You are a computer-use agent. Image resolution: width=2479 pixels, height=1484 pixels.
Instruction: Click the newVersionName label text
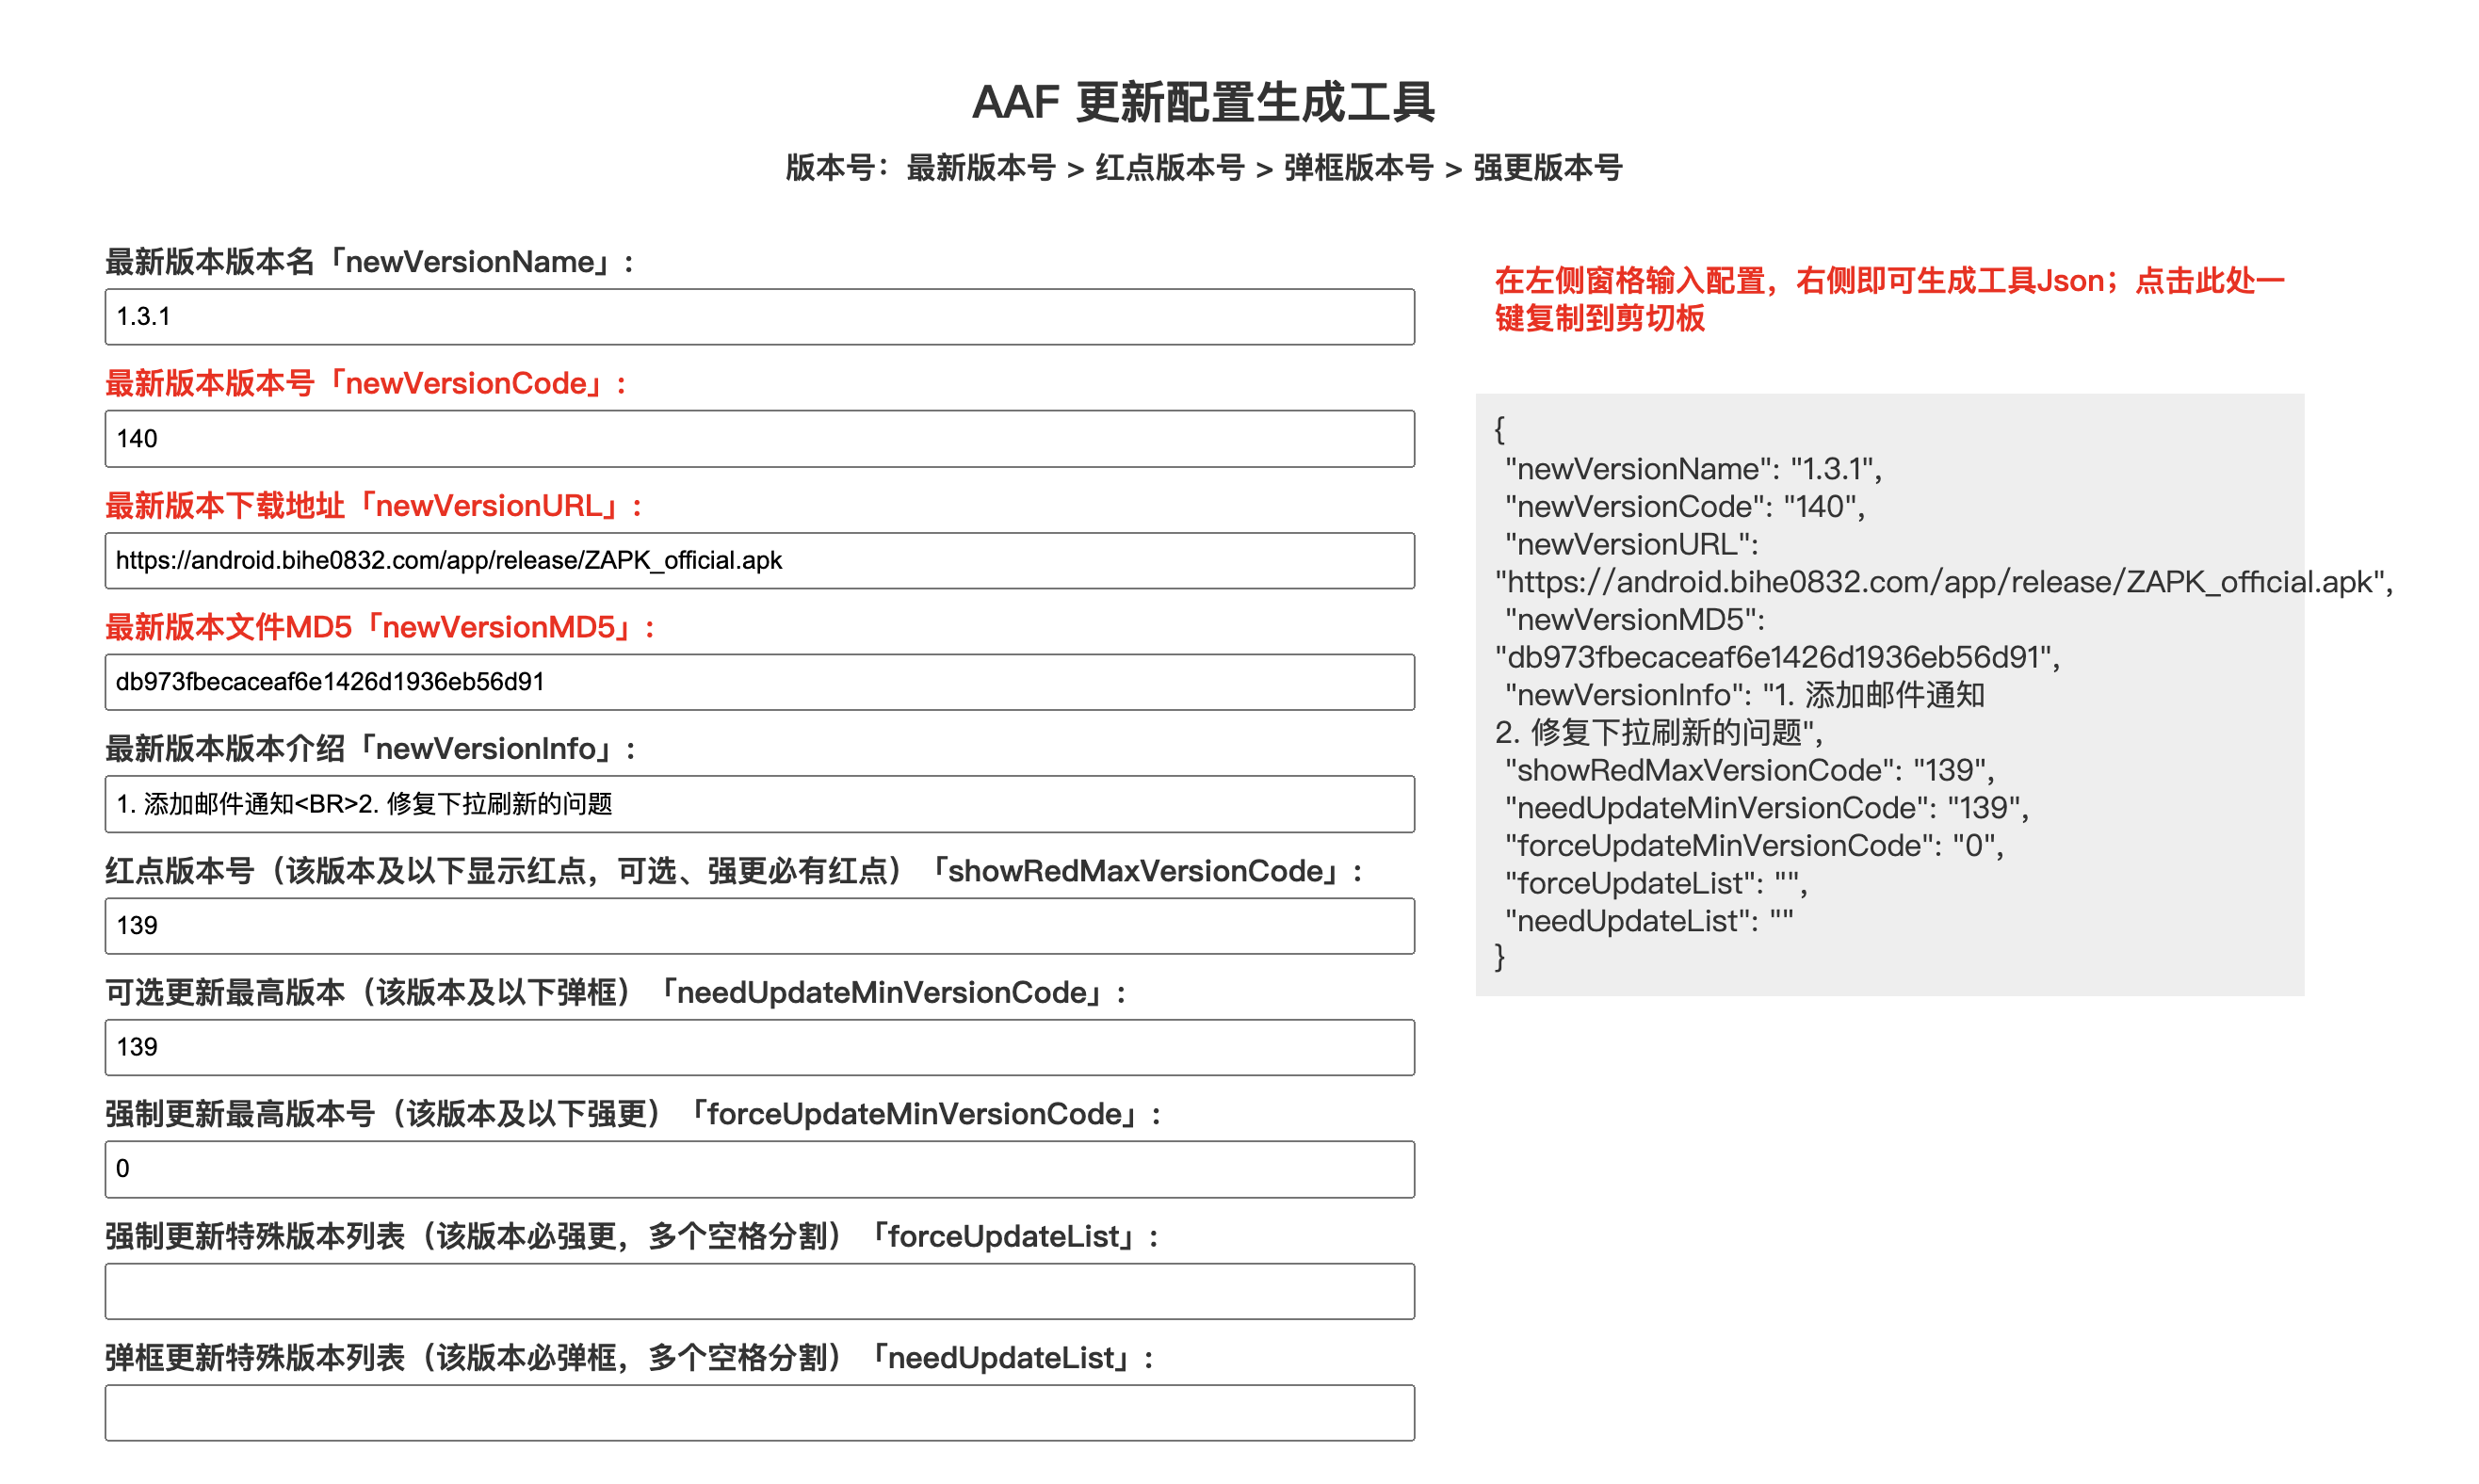370,262
